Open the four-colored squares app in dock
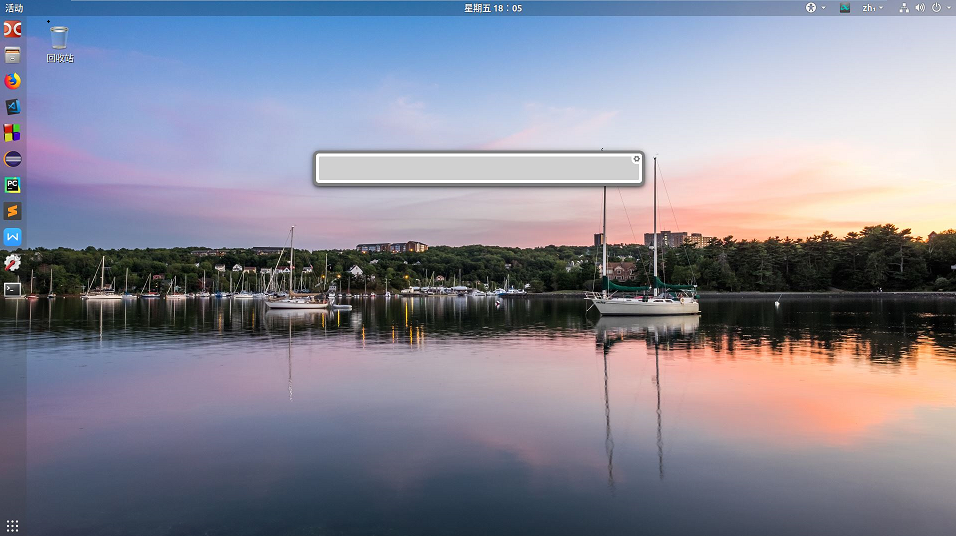Screen dimensions: 956x536 click(x=12, y=133)
